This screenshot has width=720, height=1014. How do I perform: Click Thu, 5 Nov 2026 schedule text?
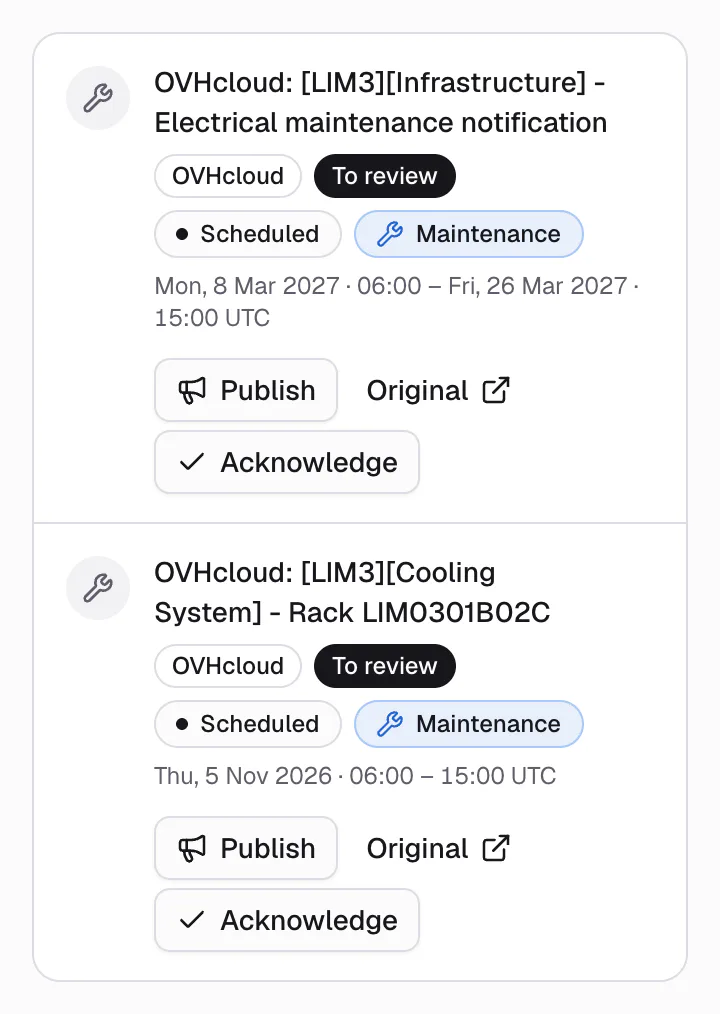[x=355, y=775]
